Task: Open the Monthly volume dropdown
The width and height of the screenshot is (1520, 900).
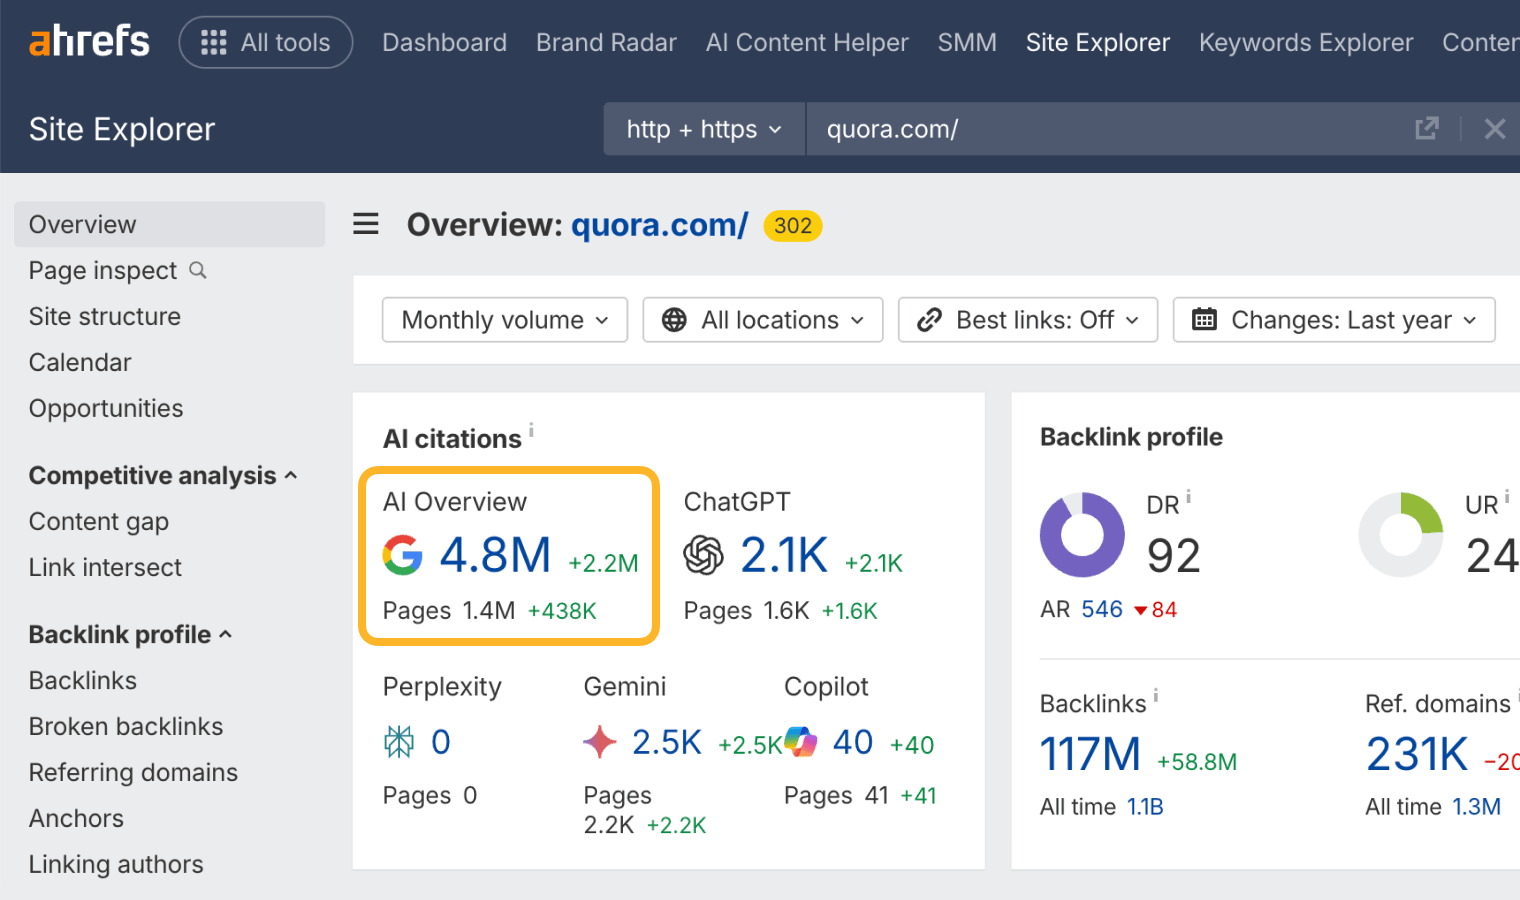Action: (505, 320)
